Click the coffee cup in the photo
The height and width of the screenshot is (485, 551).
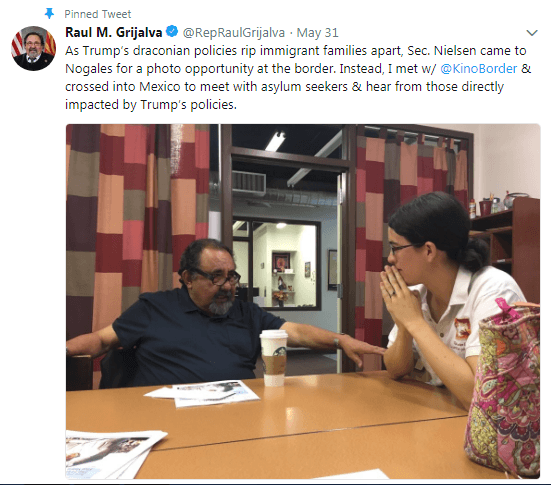tap(273, 358)
